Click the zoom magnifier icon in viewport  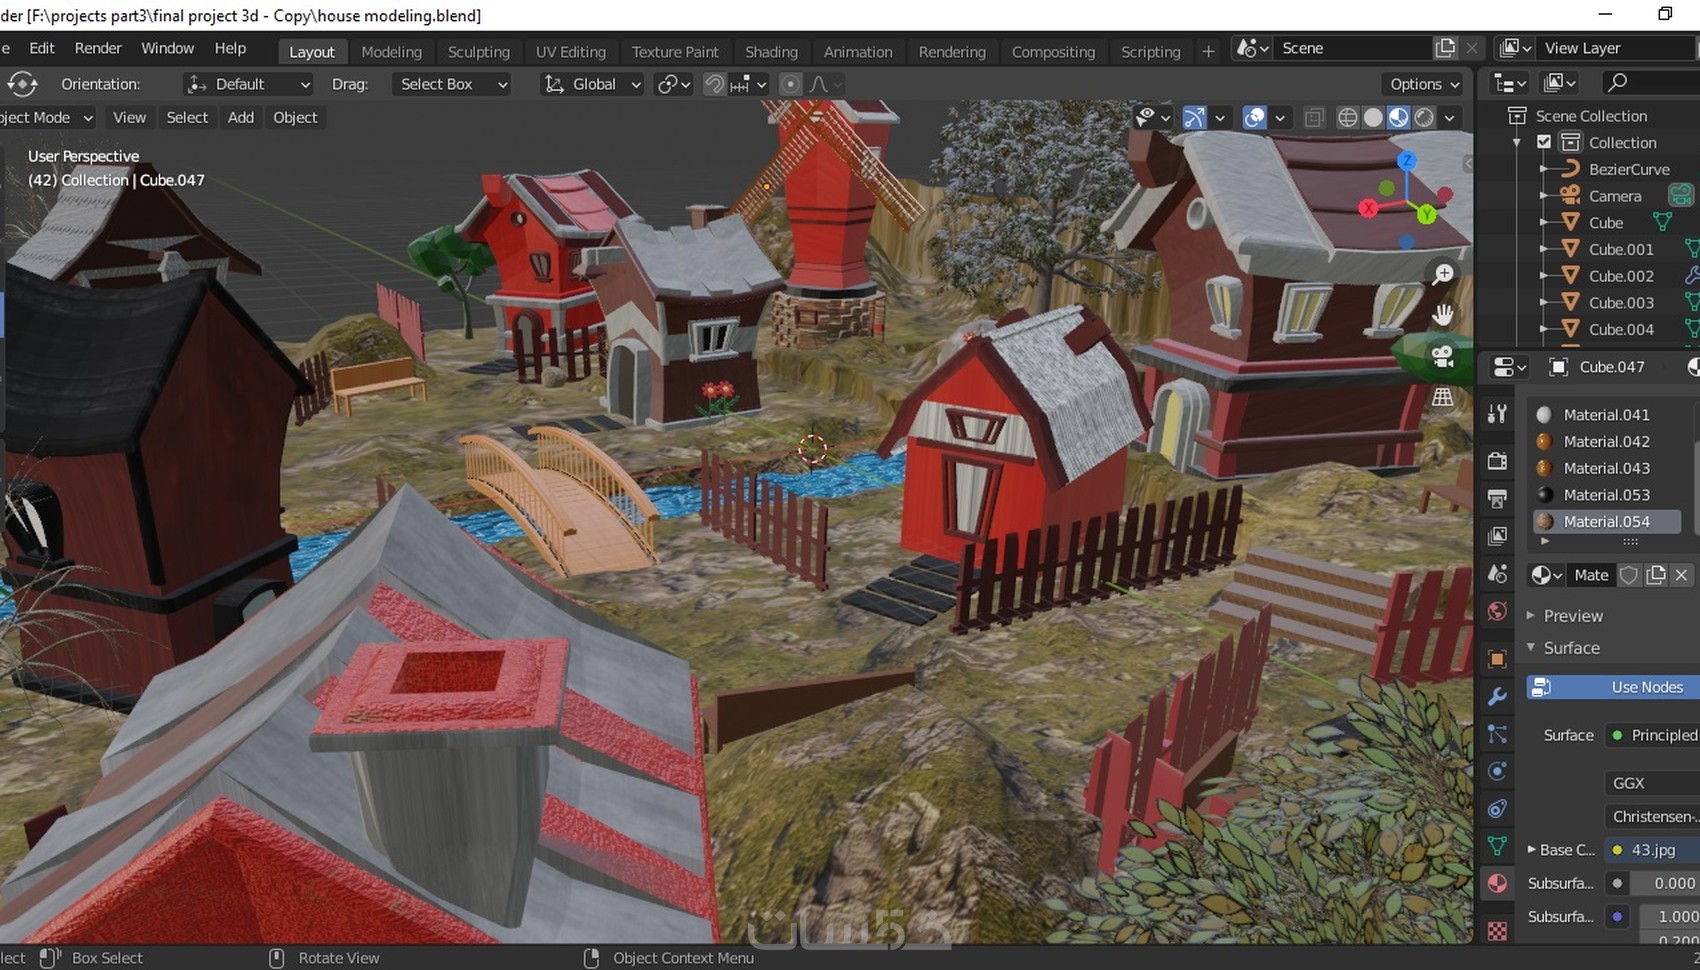1442,274
